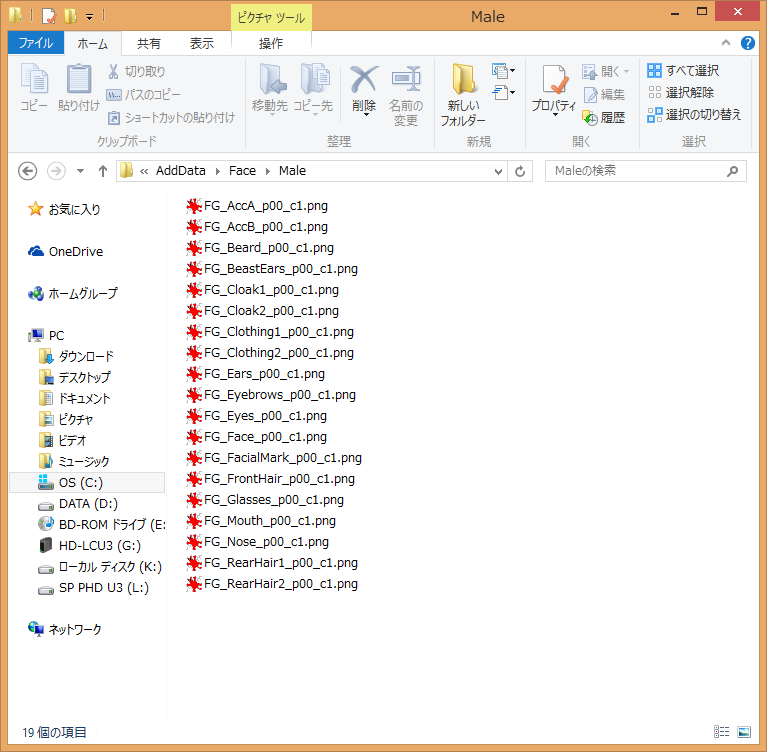This screenshot has height=752, width=767.
Task: Select Desktop (デスクトップ) folder
Action: 75,377
